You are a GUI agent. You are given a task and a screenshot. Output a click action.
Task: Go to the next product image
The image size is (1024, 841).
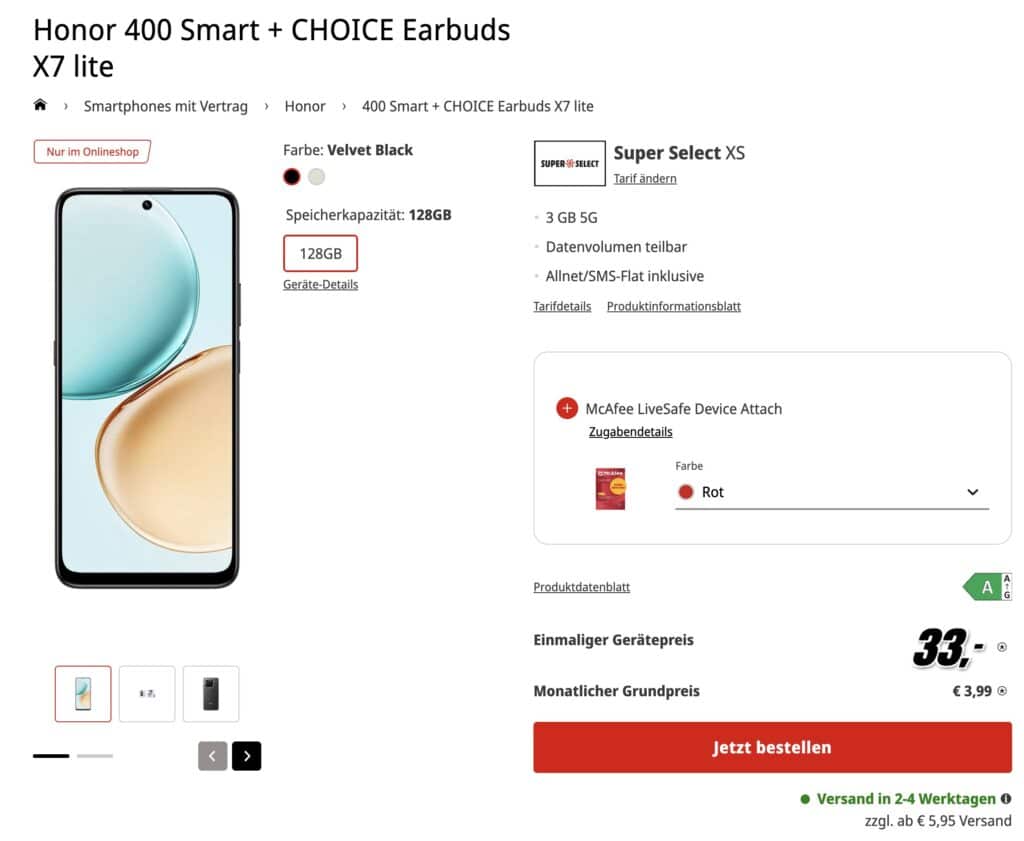click(x=246, y=756)
